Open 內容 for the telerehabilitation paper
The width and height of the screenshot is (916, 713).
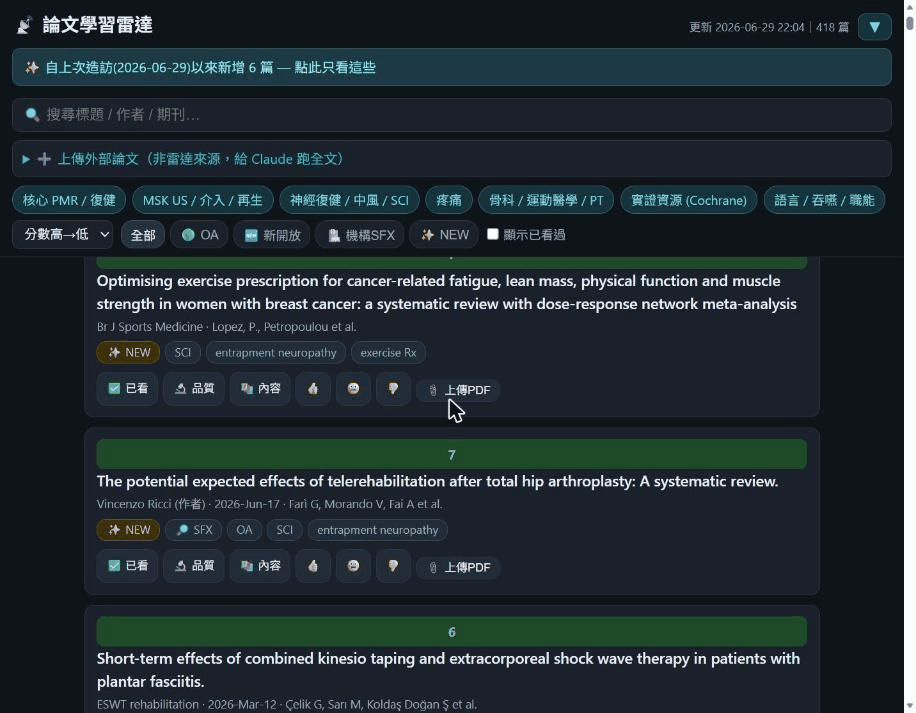coord(260,566)
